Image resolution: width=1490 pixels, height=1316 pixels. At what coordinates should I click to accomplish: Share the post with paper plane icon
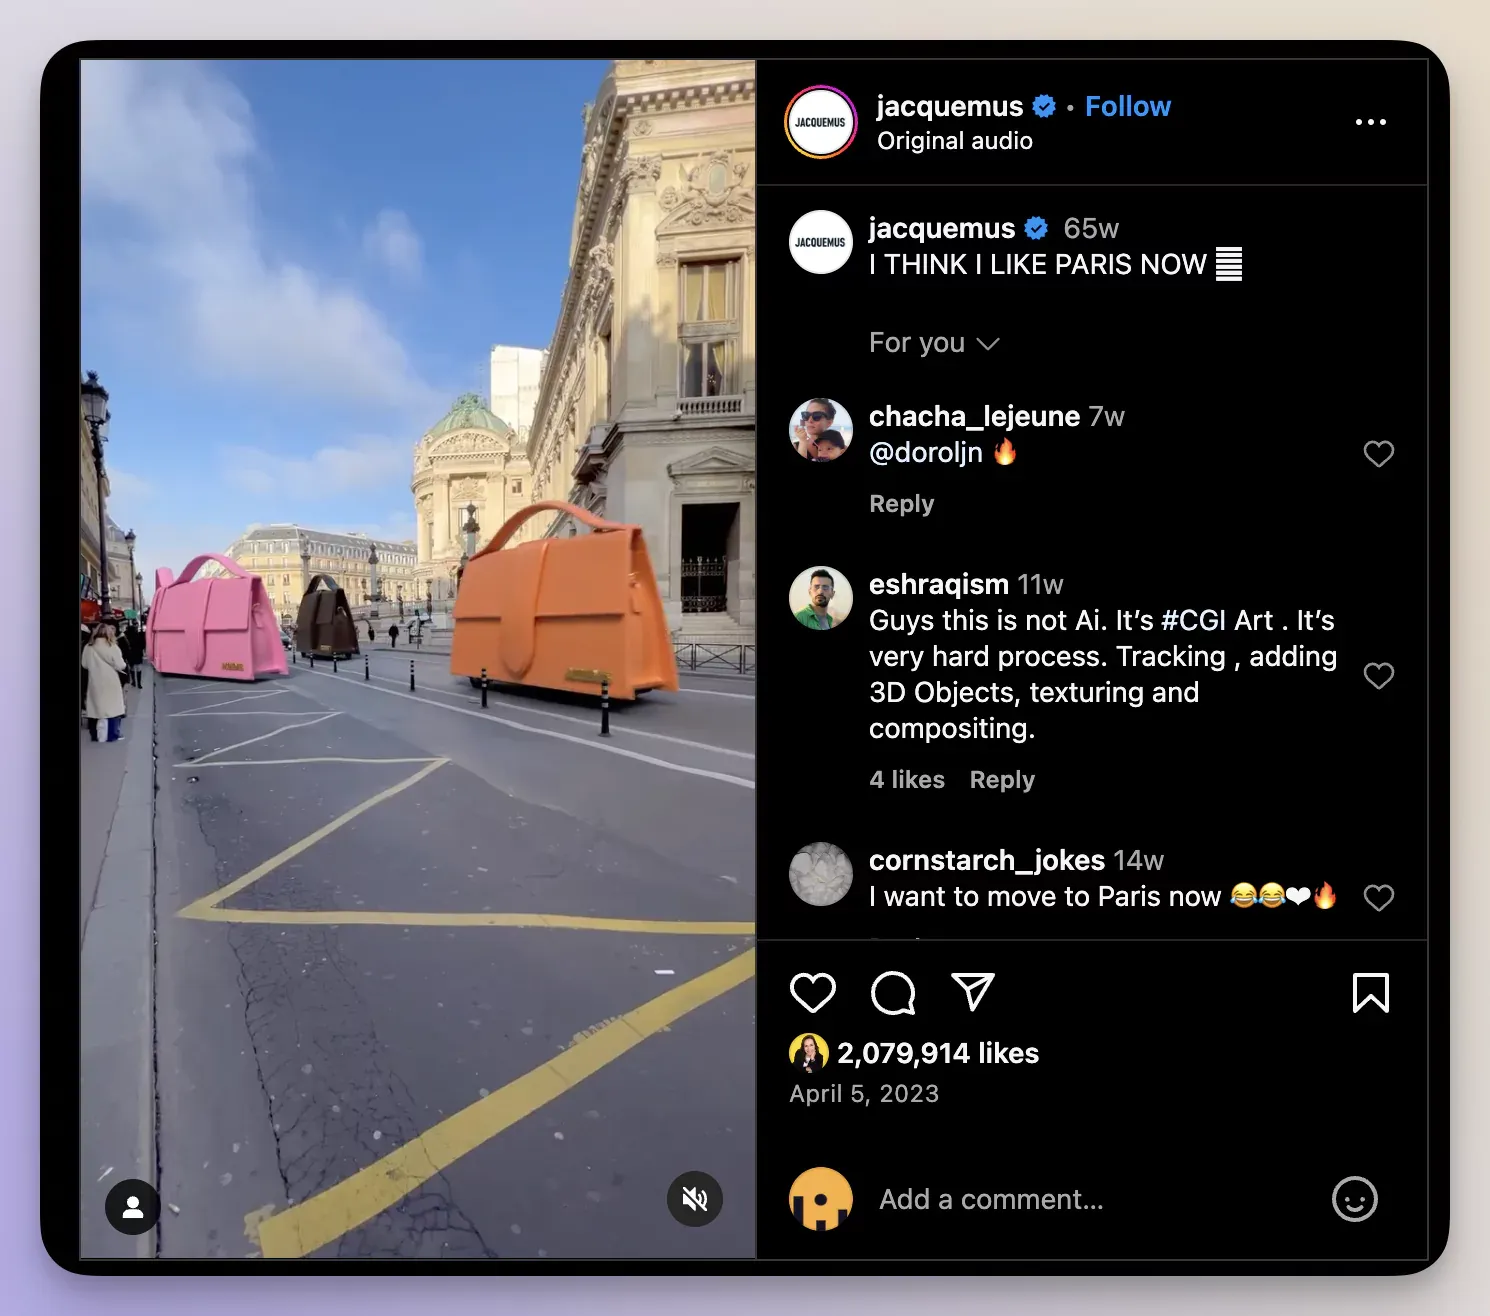973,991
